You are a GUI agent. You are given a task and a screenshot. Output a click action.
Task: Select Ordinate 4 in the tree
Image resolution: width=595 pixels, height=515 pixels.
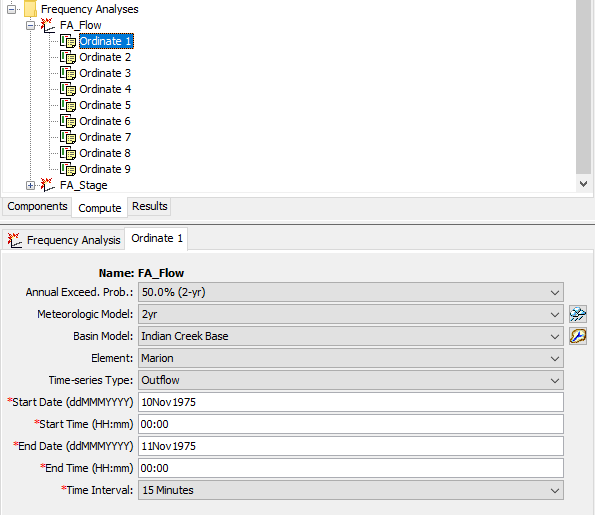(105, 89)
